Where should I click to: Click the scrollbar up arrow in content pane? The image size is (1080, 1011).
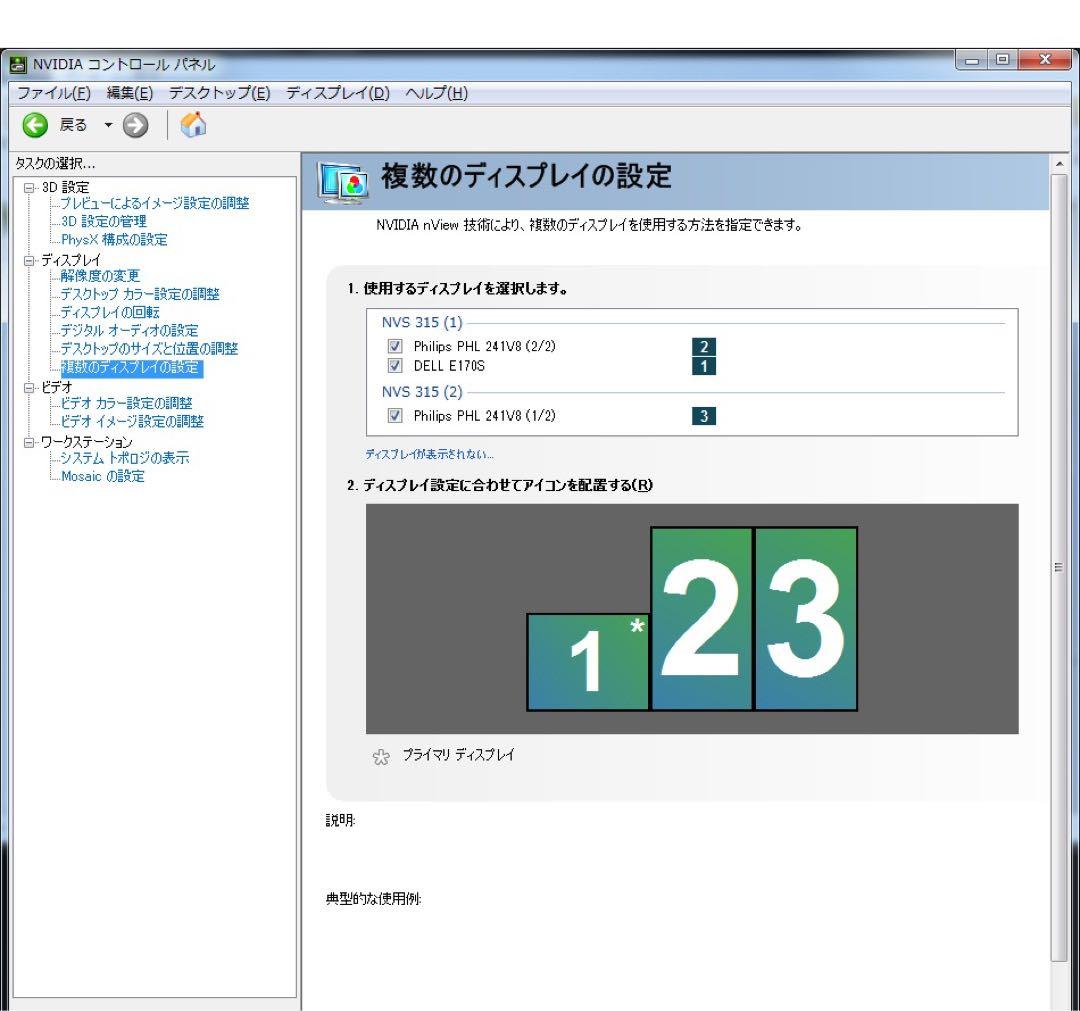(1059, 164)
